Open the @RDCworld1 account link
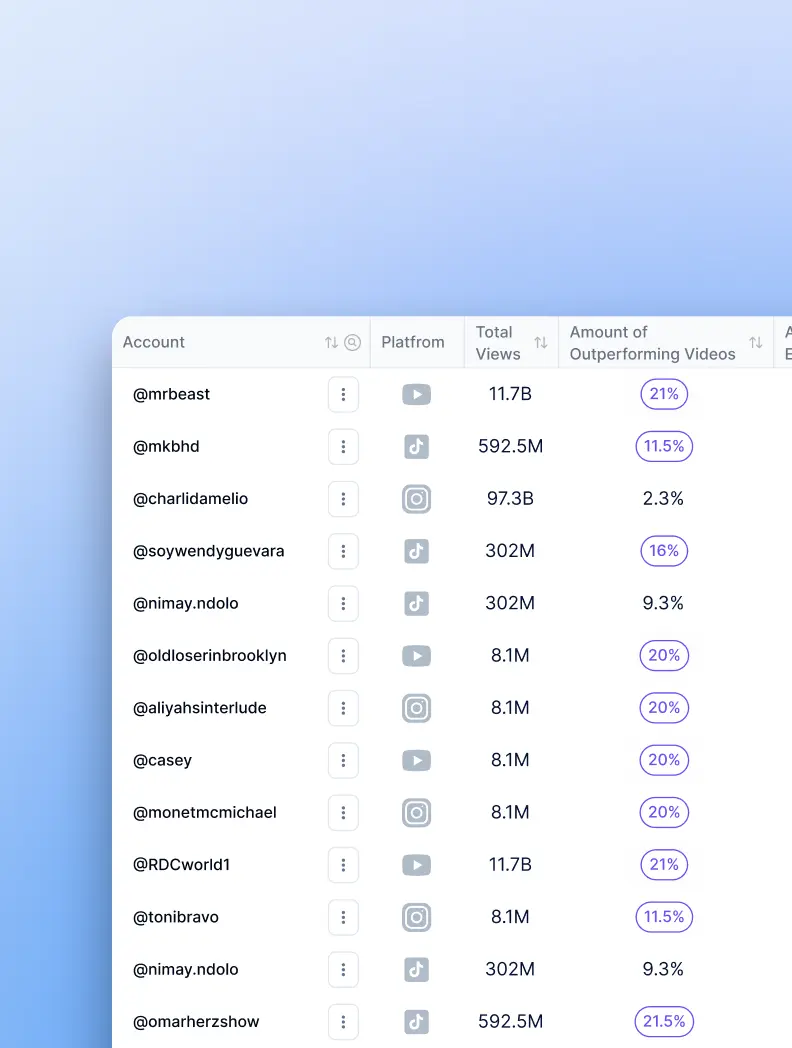Screen dimensions: 792x1048 tap(181, 865)
